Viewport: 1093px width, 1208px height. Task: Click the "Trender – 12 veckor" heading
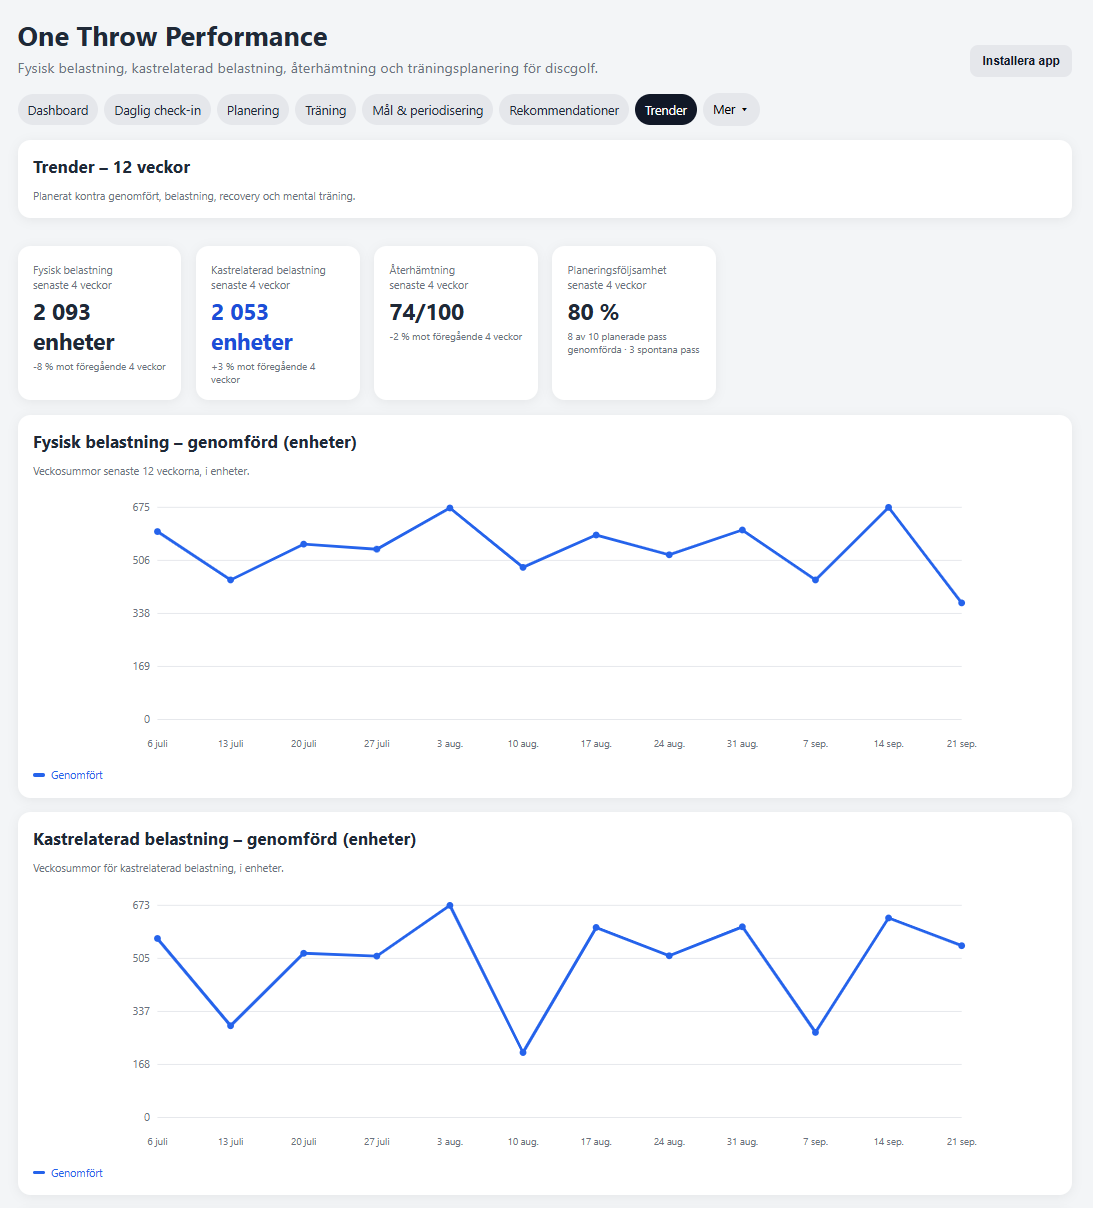pyautogui.click(x=112, y=167)
